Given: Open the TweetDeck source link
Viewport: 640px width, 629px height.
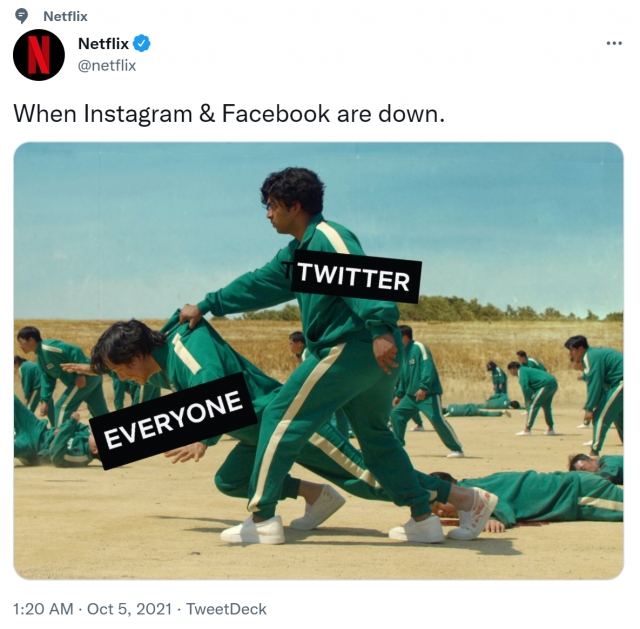Looking at the screenshot, I should coord(226,609).
